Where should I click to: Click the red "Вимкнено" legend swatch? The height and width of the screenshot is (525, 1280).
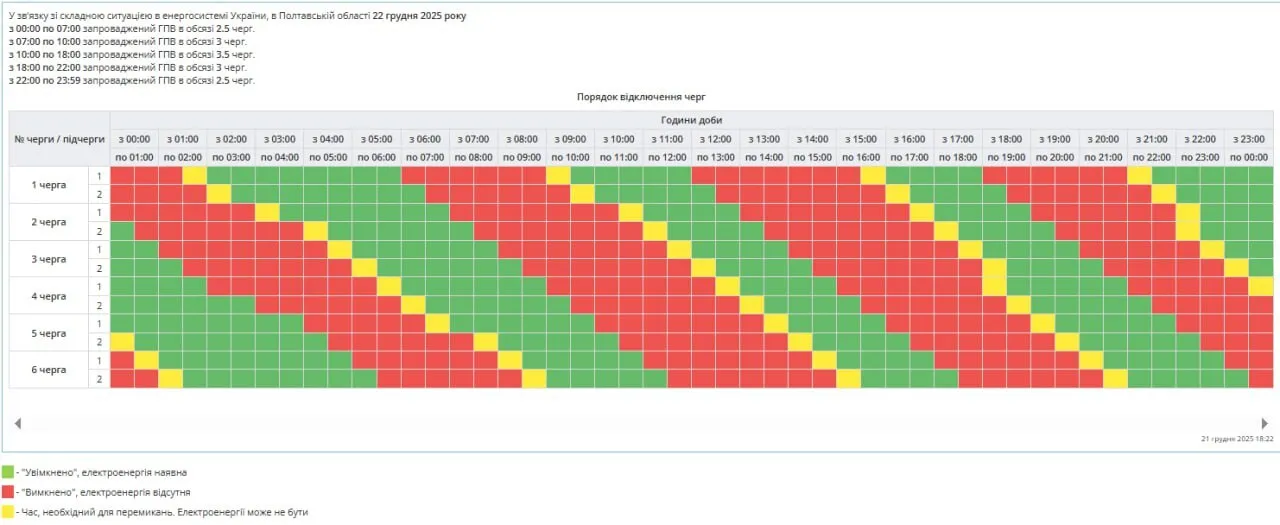tap(7, 492)
